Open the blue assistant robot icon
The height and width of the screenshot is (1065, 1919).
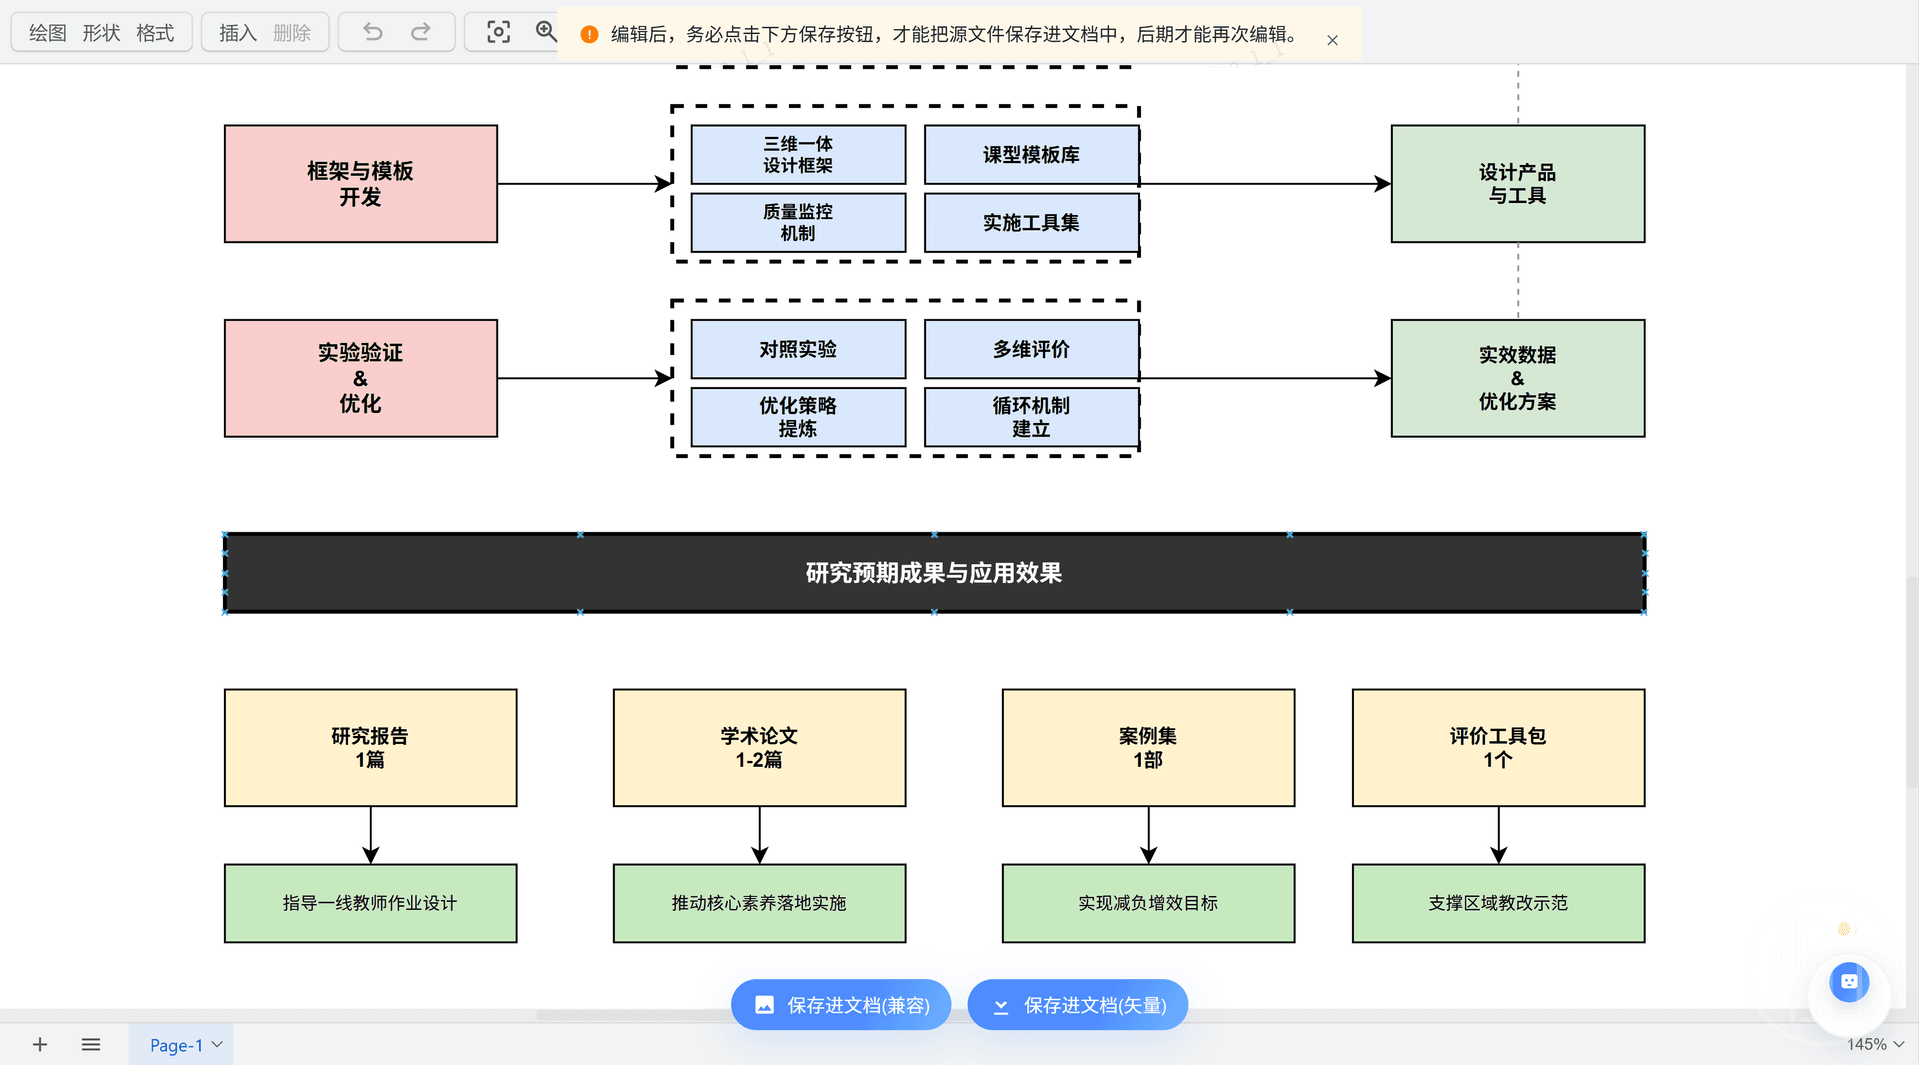(x=1848, y=982)
